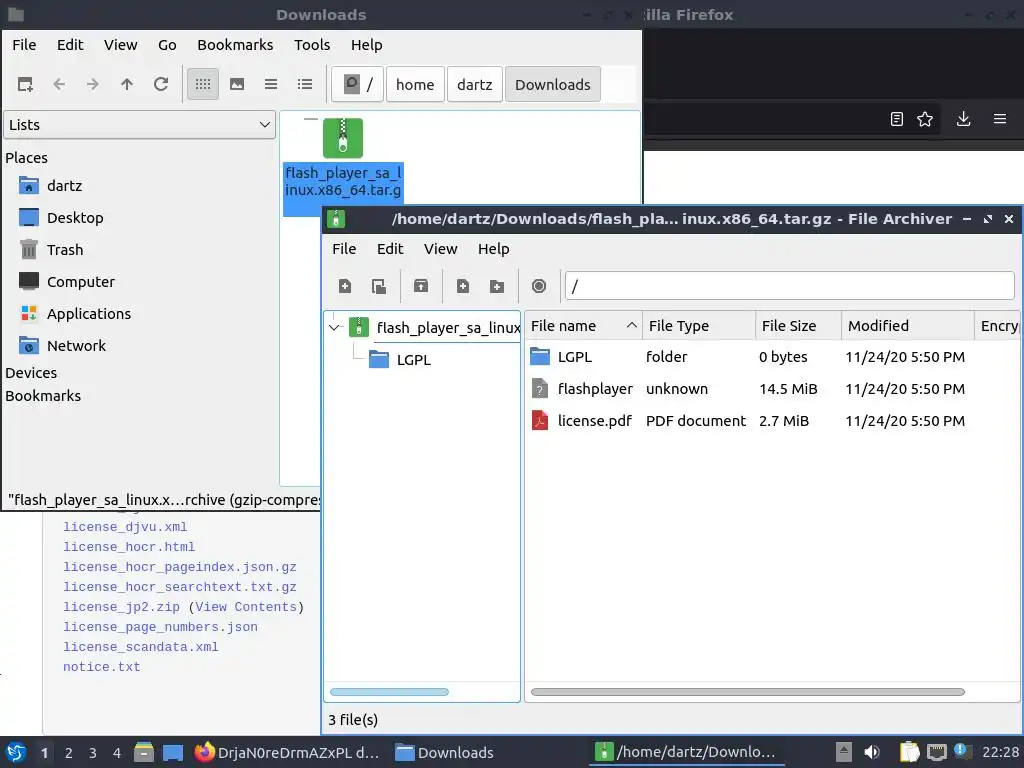Open the license_hocr.html link in Firefox
Viewport: 1024px width, 768px height.
coord(129,547)
